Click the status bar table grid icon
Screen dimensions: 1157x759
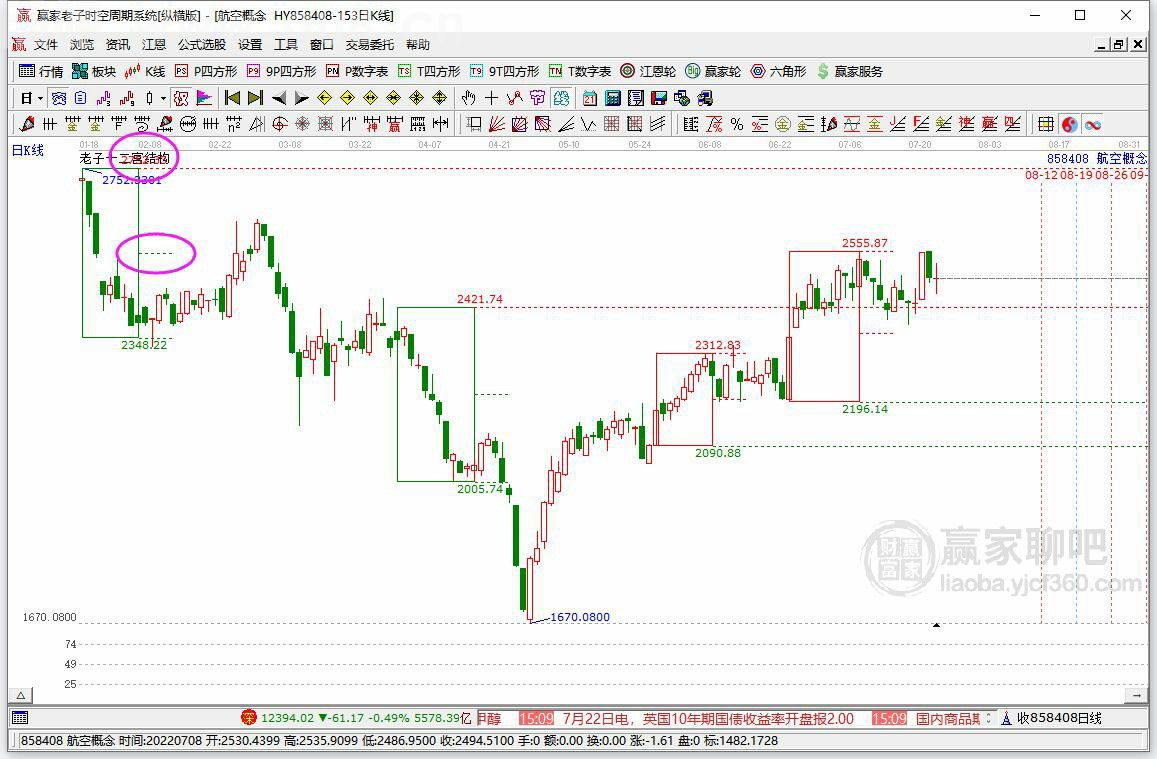point(20,718)
